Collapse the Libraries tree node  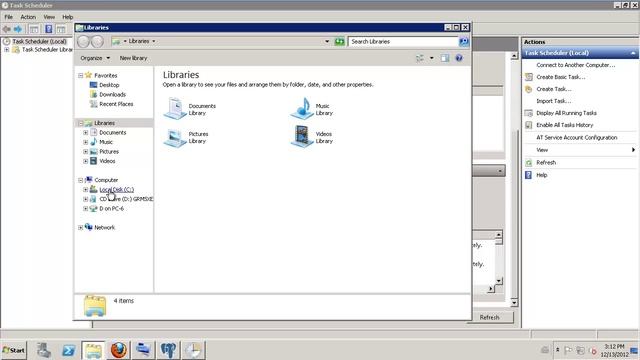tap(80, 123)
